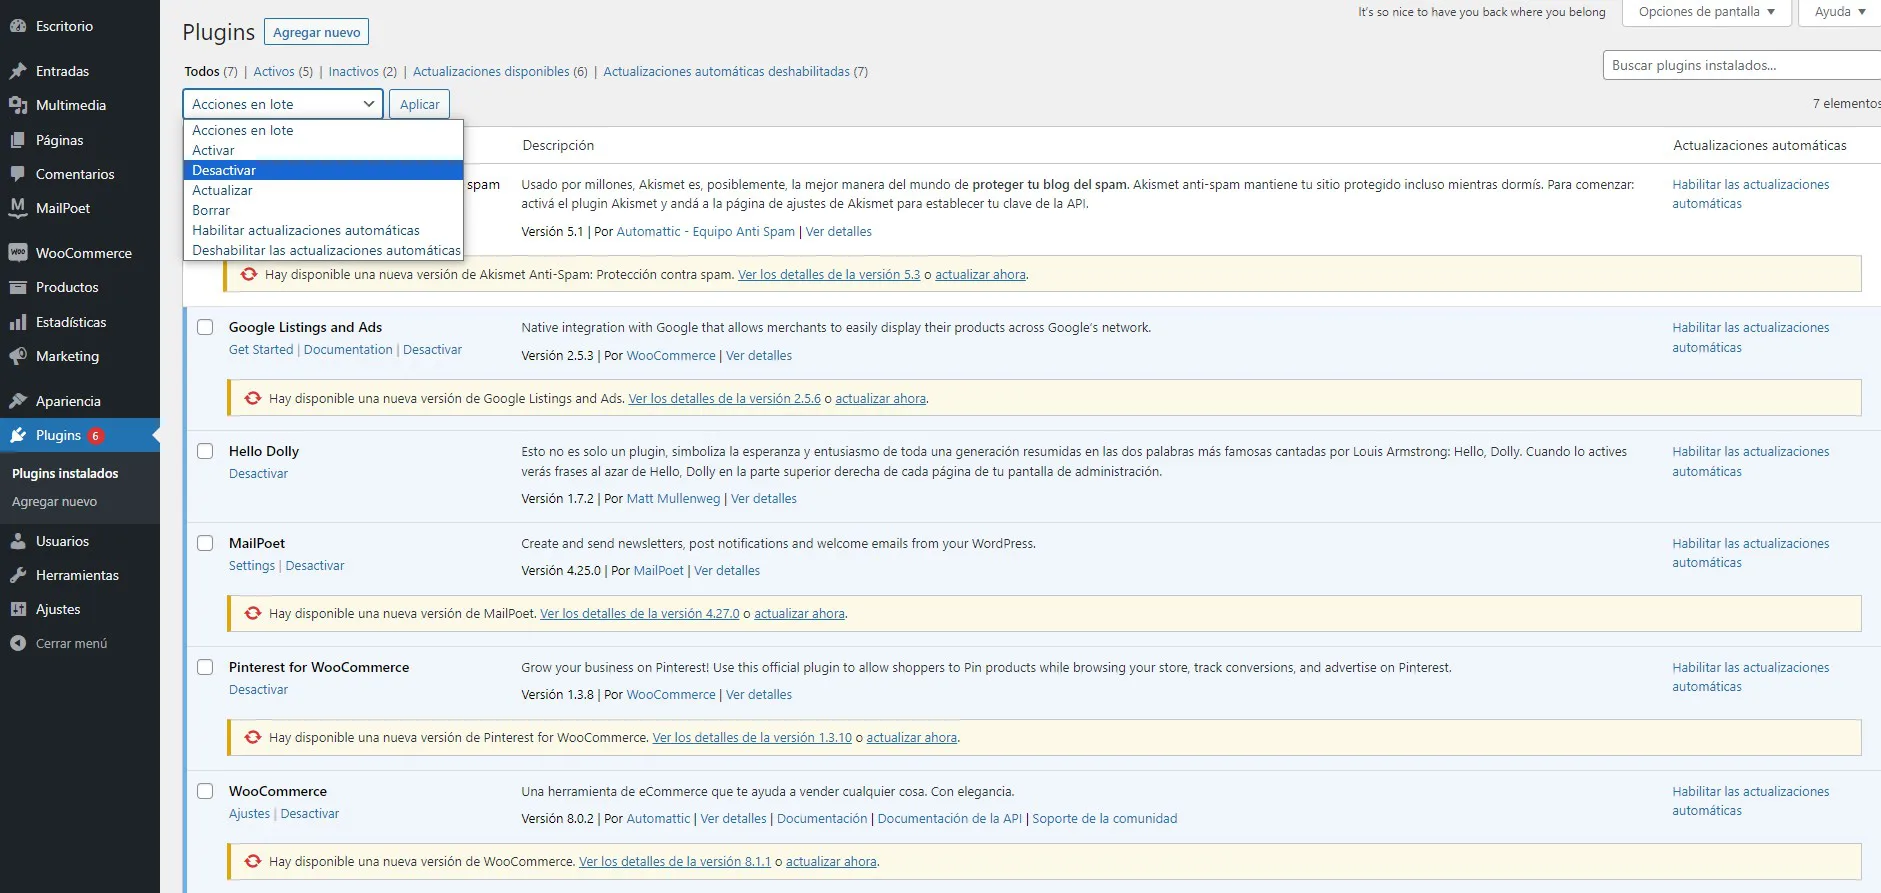
Task: Click the Escritorio dashboard icon
Action: click(x=18, y=26)
